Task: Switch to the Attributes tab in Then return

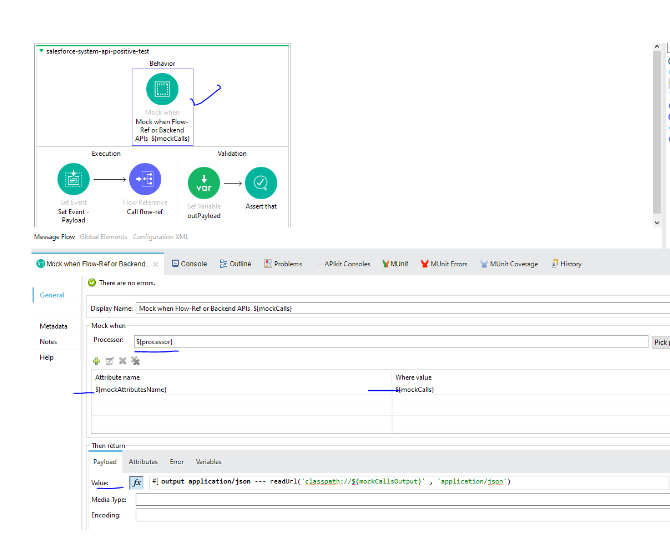Action: pyautogui.click(x=143, y=462)
